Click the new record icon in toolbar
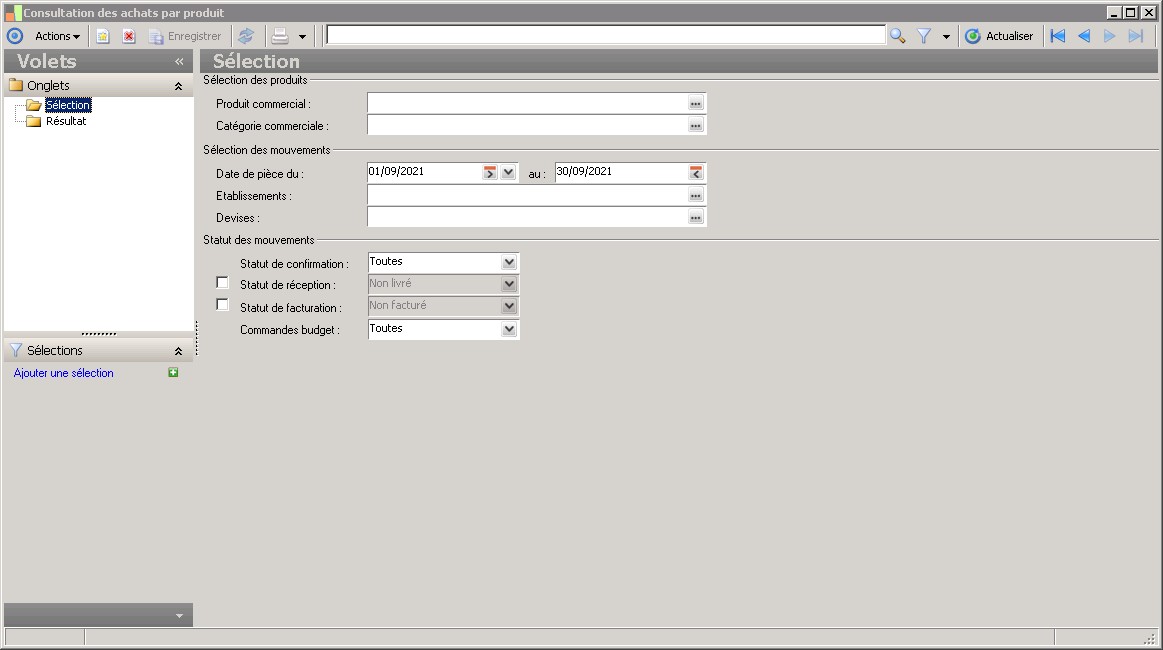Screen dimensions: 1163x650 pos(103,36)
